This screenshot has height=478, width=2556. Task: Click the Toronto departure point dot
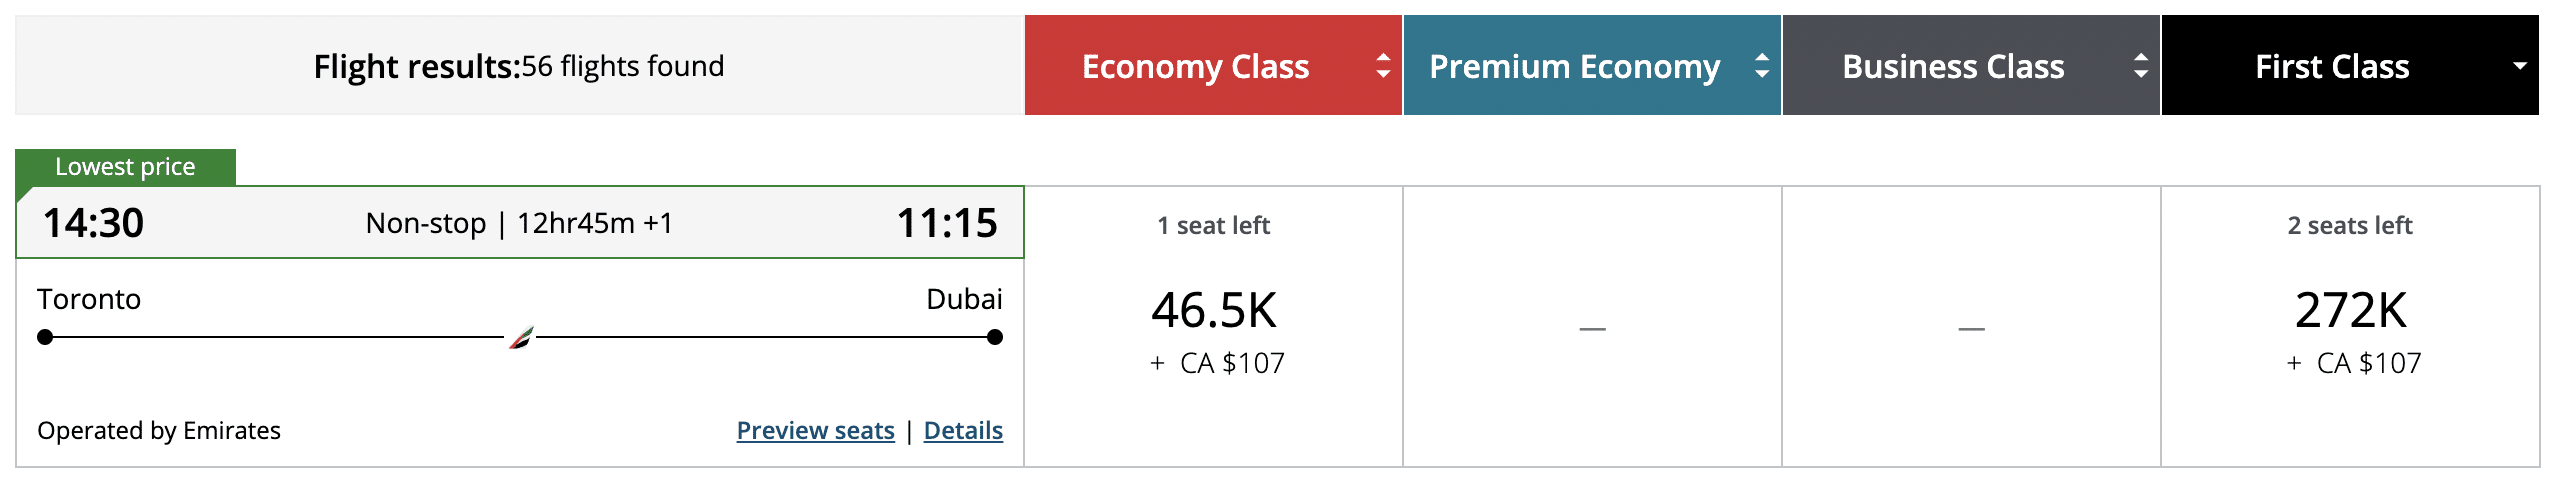[45, 338]
